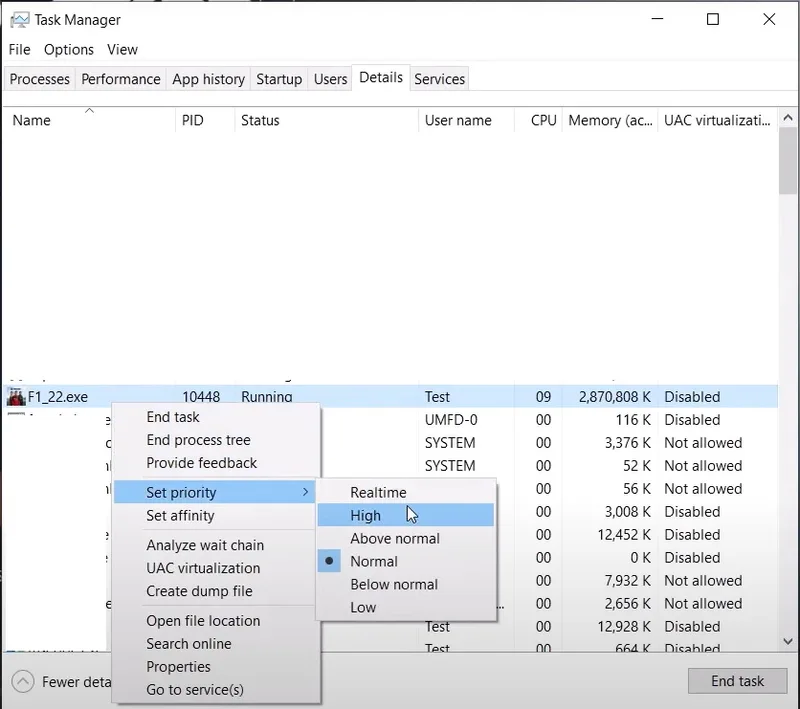The height and width of the screenshot is (709, 800).
Task: Switch to the Details tab
Action: coord(381,78)
